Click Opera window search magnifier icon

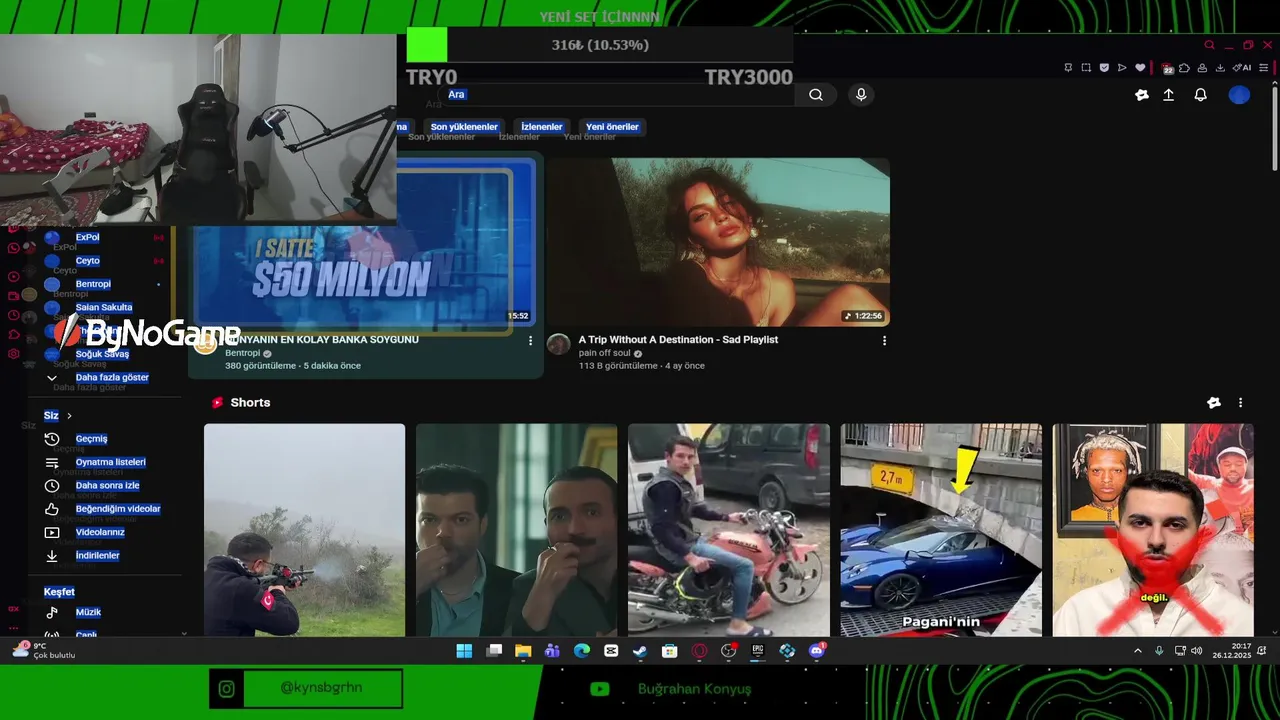pyautogui.click(x=1209, y=45)
